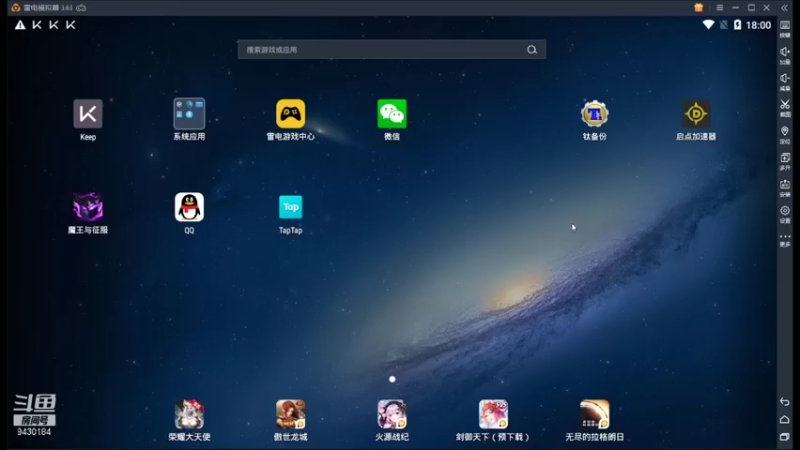This screenshot has width=800, height=450.
Task: Click the Wi-Fi status icon
Action: (x=708, y=24)
